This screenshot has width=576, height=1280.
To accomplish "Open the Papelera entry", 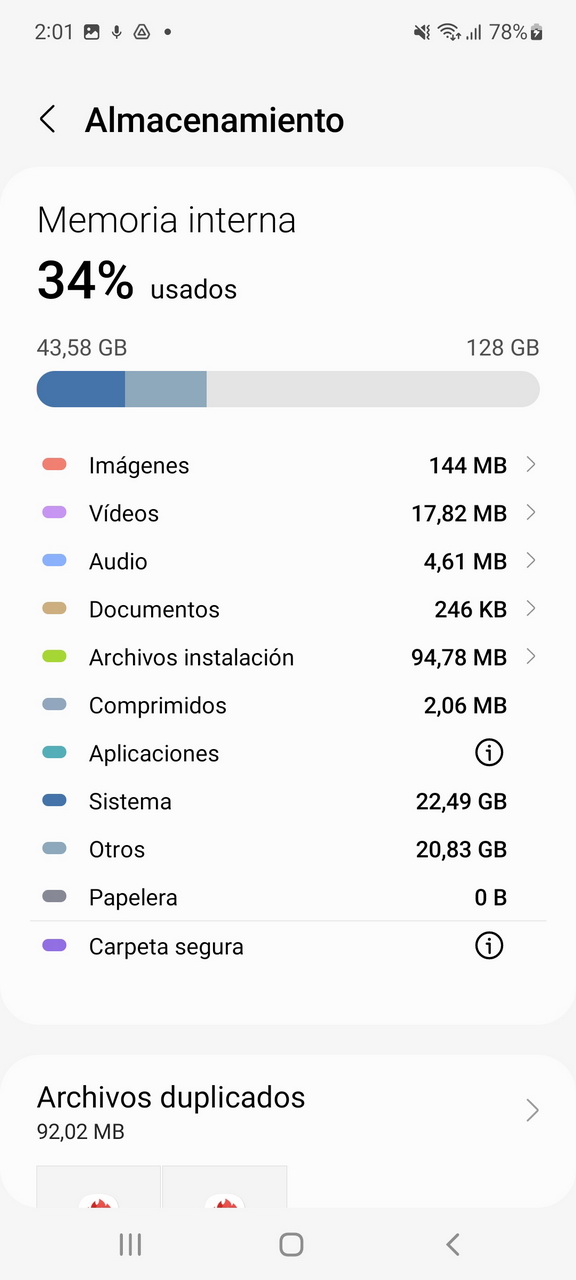I will [288, 897].
